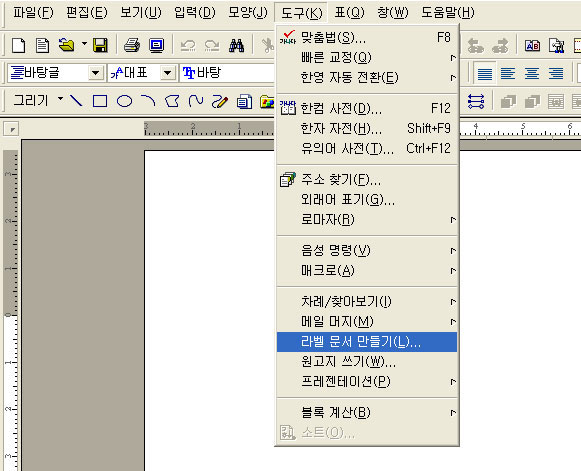Open the 파일(F) menu

33,13
